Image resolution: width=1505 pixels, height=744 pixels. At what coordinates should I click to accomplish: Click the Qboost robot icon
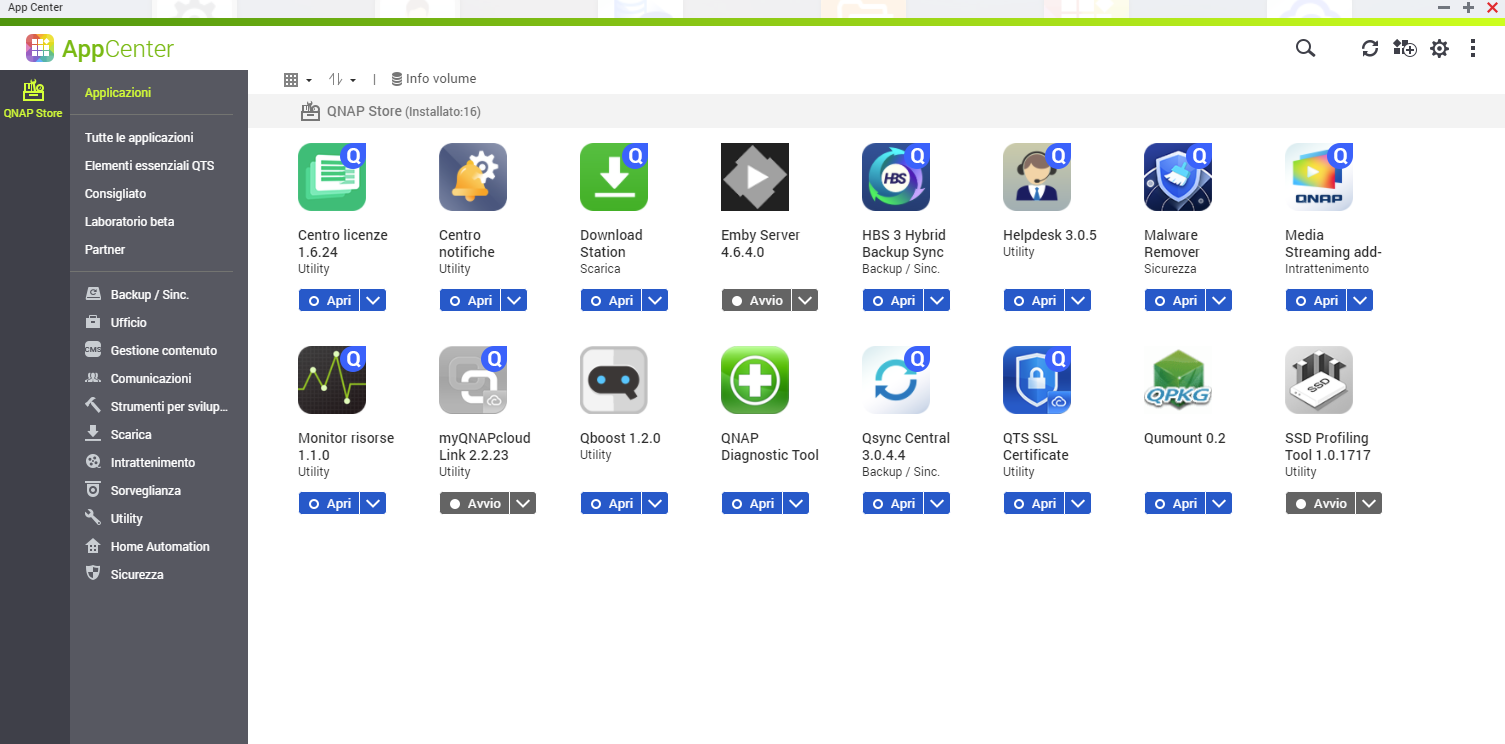614,380
